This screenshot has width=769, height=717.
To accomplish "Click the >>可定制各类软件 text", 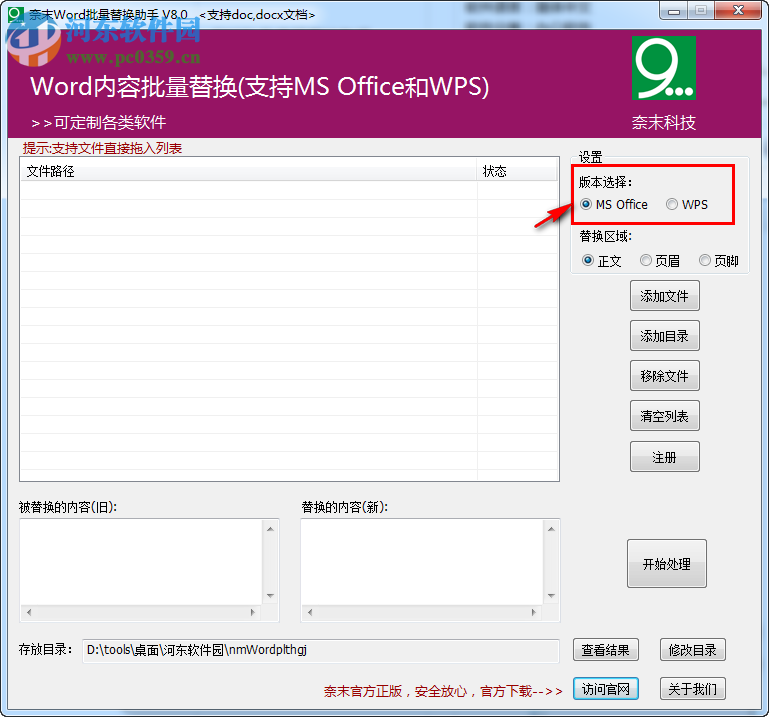I will (99, 123).
